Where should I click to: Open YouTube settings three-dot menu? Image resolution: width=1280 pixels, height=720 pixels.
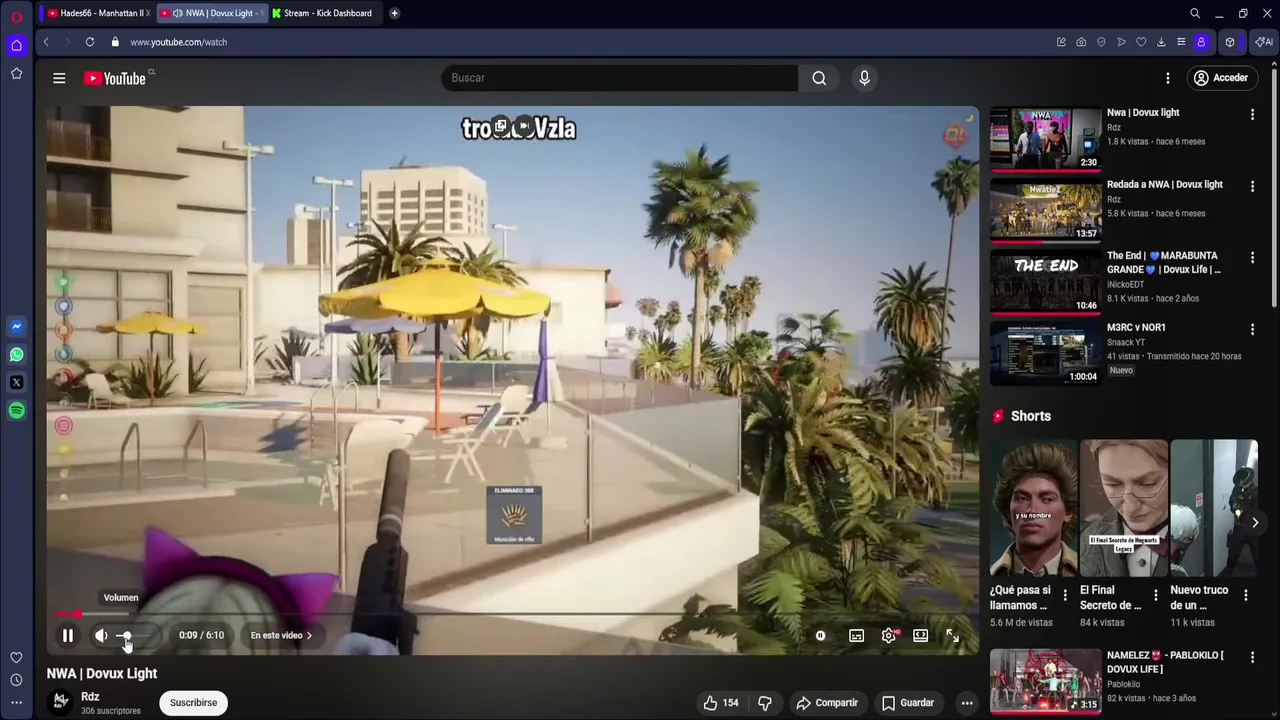(x=1167, y=78)
